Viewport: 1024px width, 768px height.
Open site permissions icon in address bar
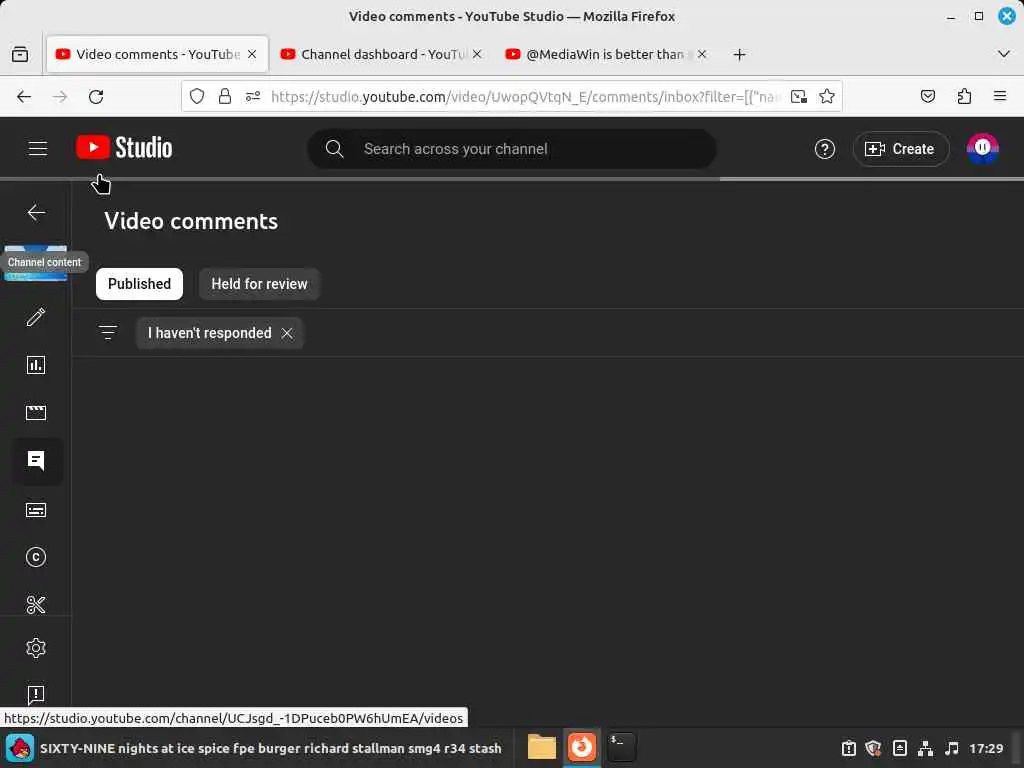[253, 97]
